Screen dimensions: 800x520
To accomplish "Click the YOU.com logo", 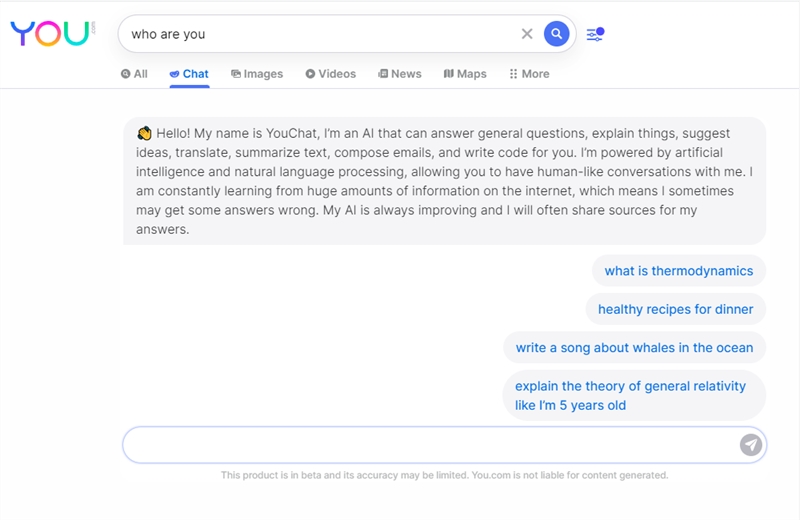I will [53, 34].
